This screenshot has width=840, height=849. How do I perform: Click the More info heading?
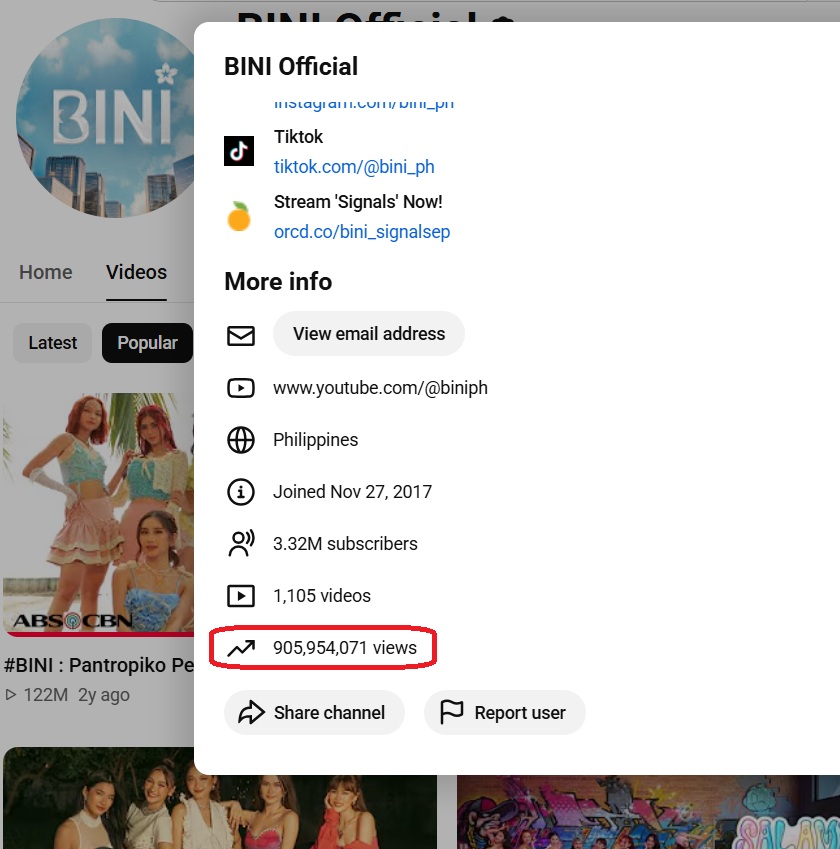(278, 282)
